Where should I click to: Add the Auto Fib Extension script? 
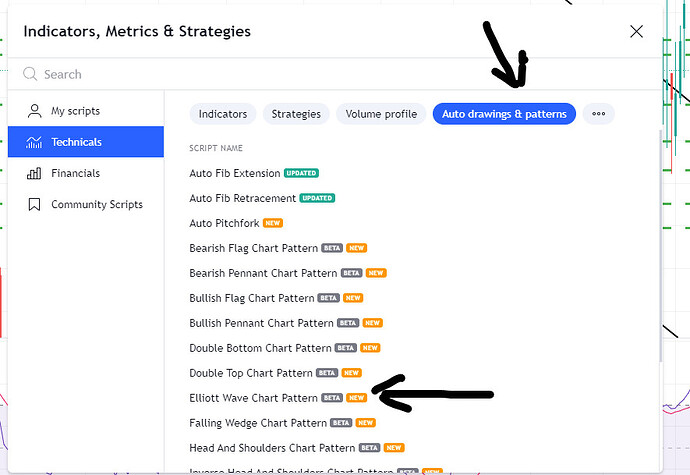235,173
